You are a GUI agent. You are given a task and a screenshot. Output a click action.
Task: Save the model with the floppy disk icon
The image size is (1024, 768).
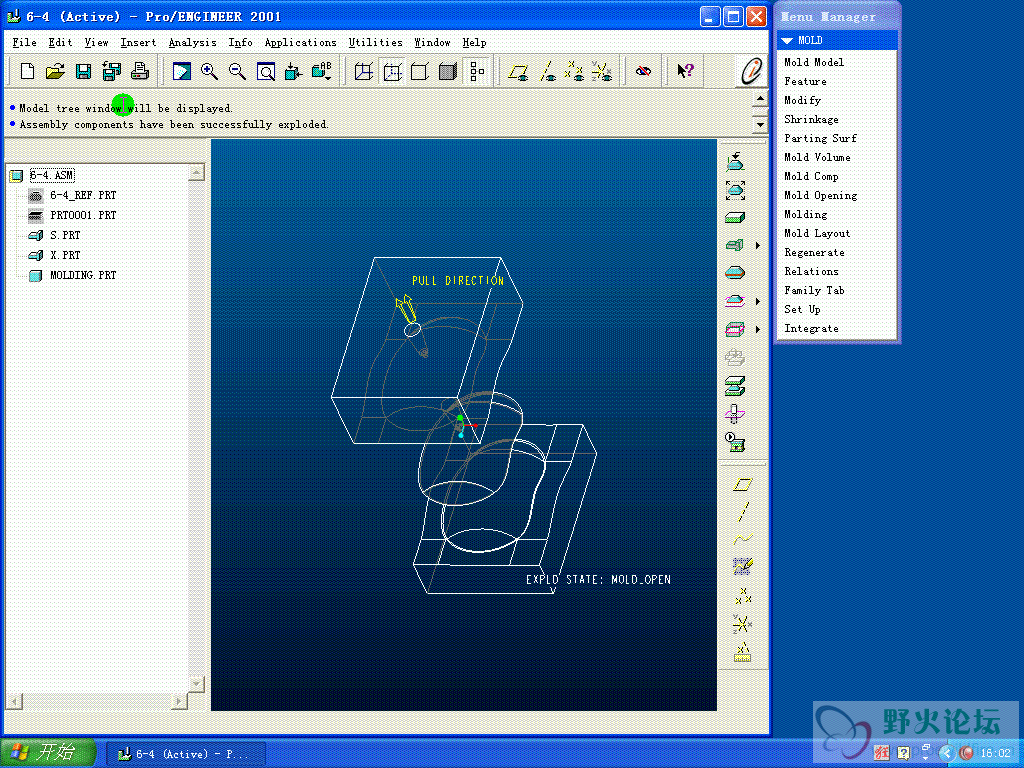pos(84,71)
